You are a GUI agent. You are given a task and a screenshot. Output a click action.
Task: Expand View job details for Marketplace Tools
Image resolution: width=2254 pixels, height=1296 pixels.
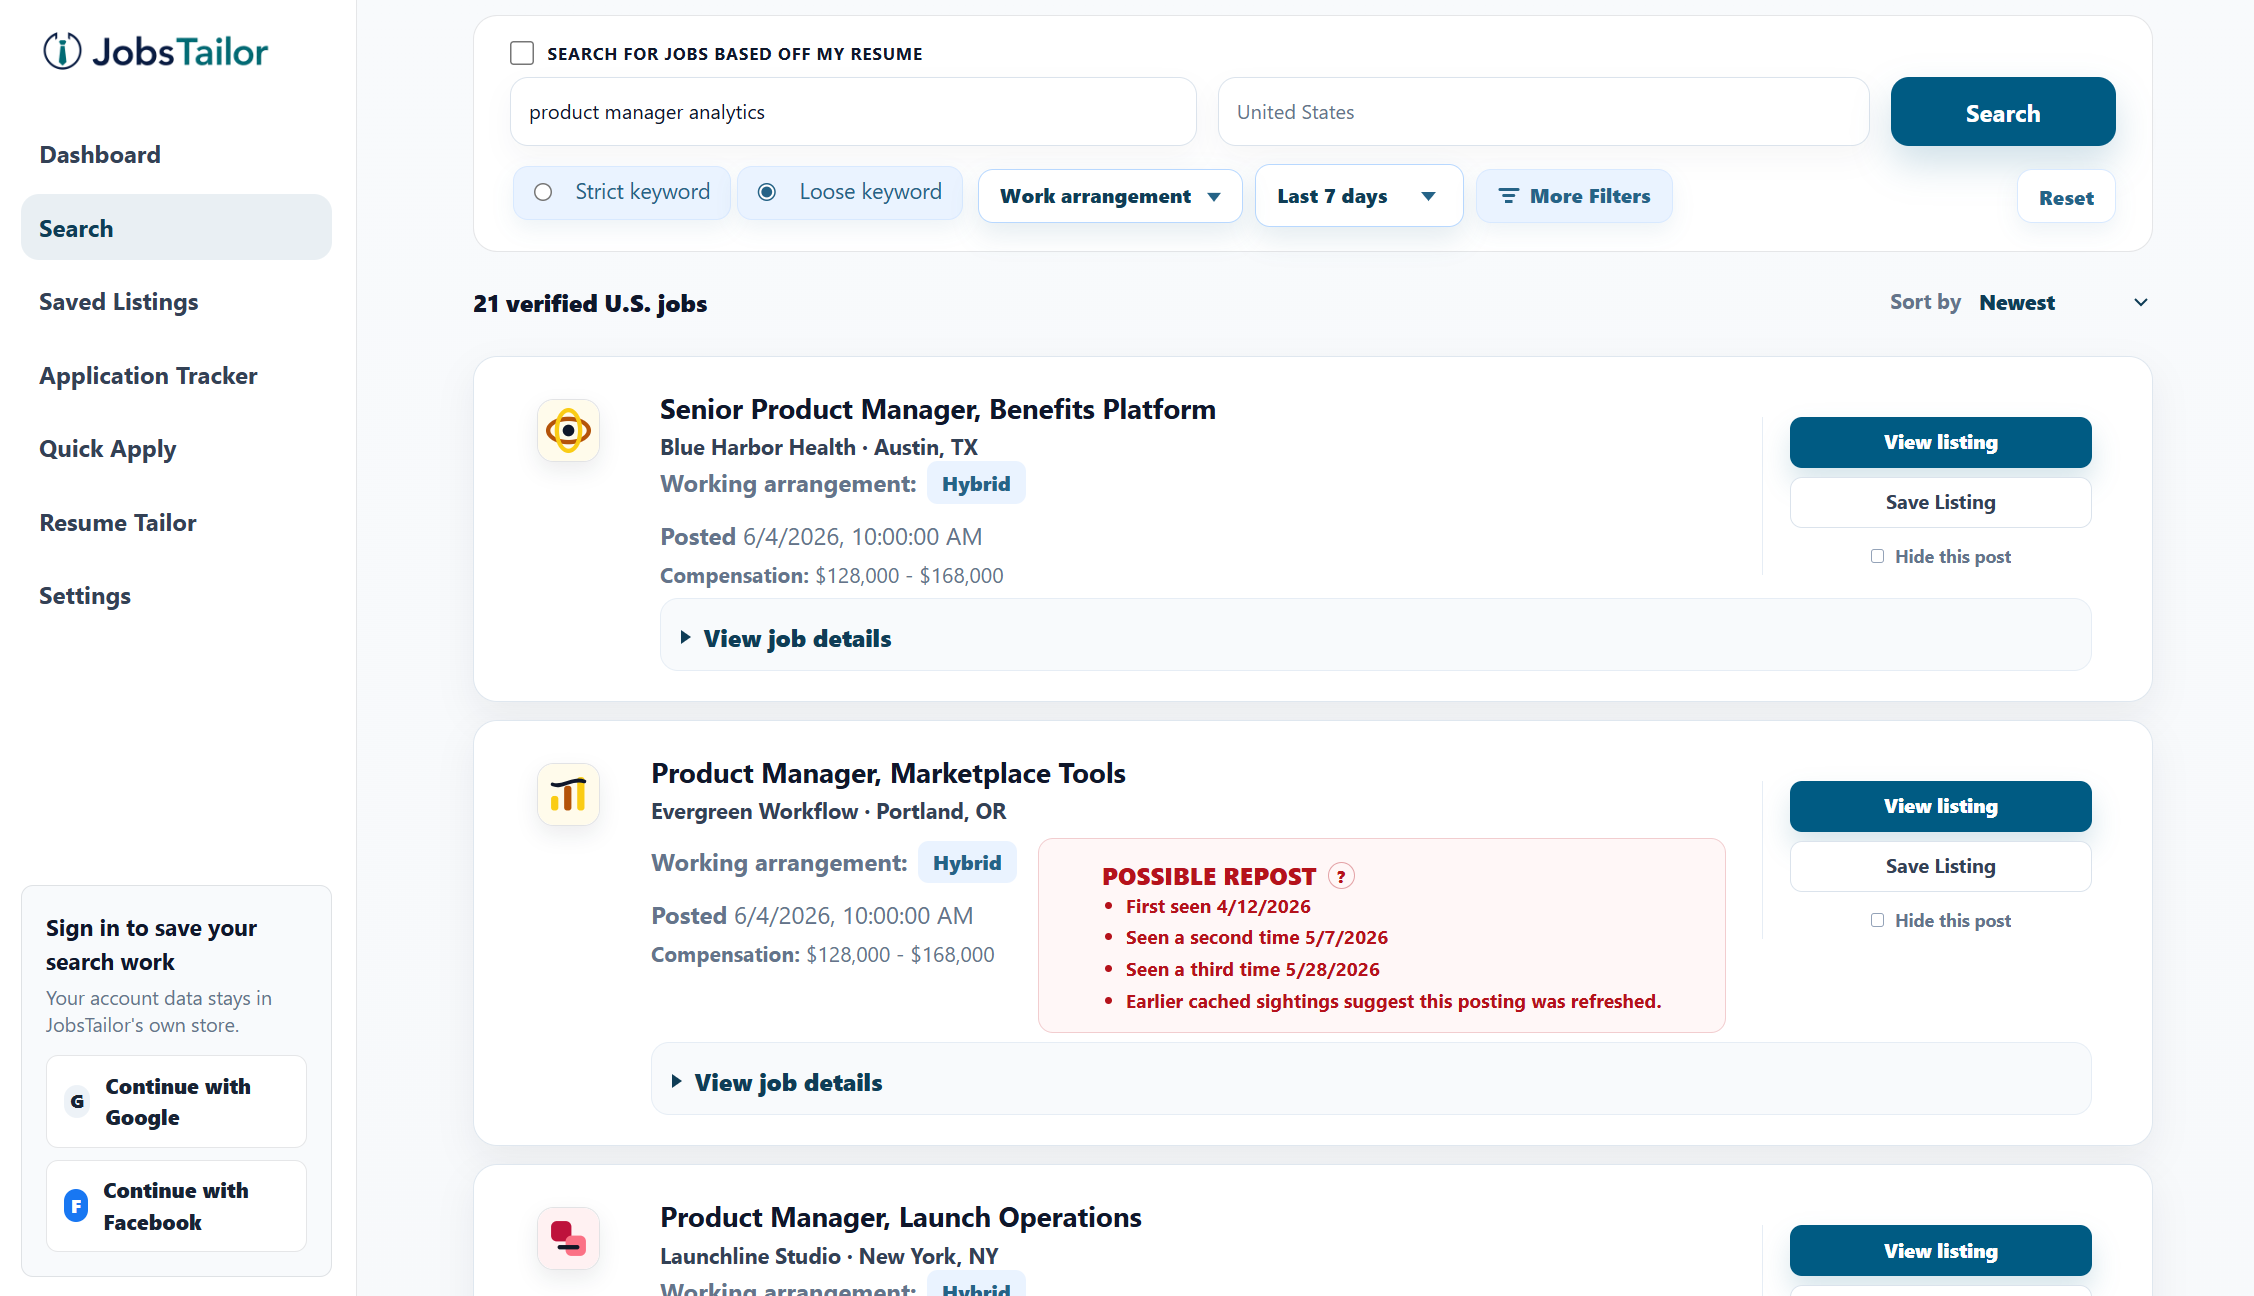click(x=1371, y=1081)
